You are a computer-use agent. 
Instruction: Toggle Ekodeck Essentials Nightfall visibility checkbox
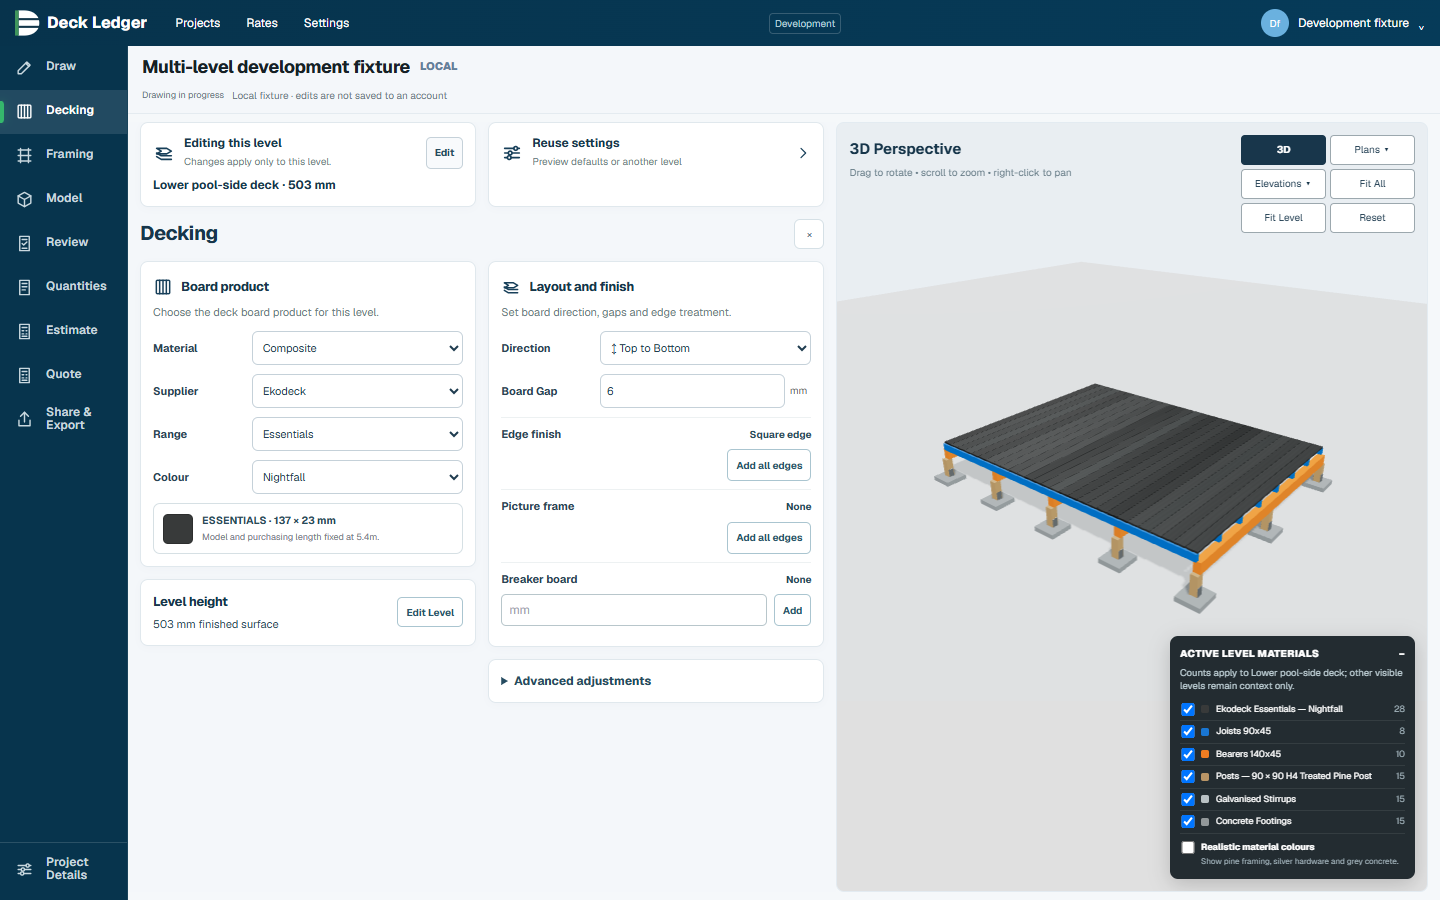1188,709
